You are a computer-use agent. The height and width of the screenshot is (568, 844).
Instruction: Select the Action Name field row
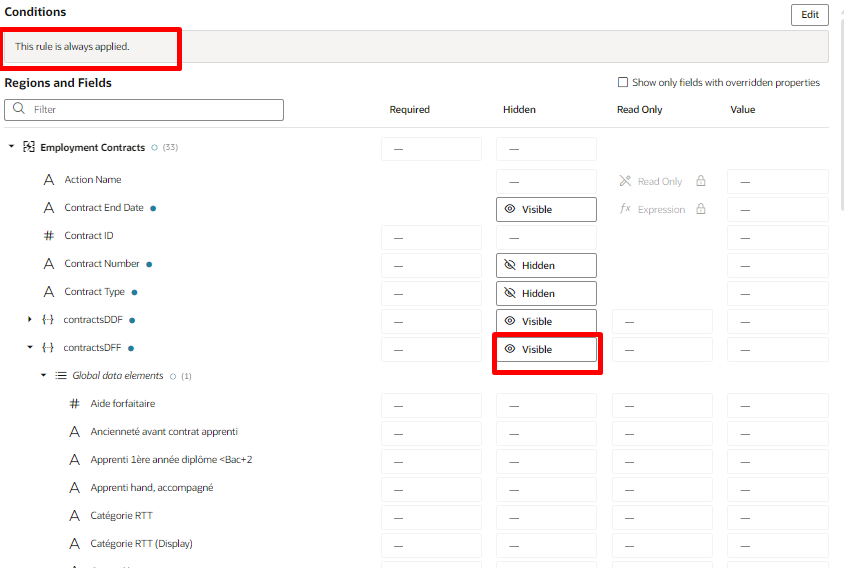click(93, 179)
